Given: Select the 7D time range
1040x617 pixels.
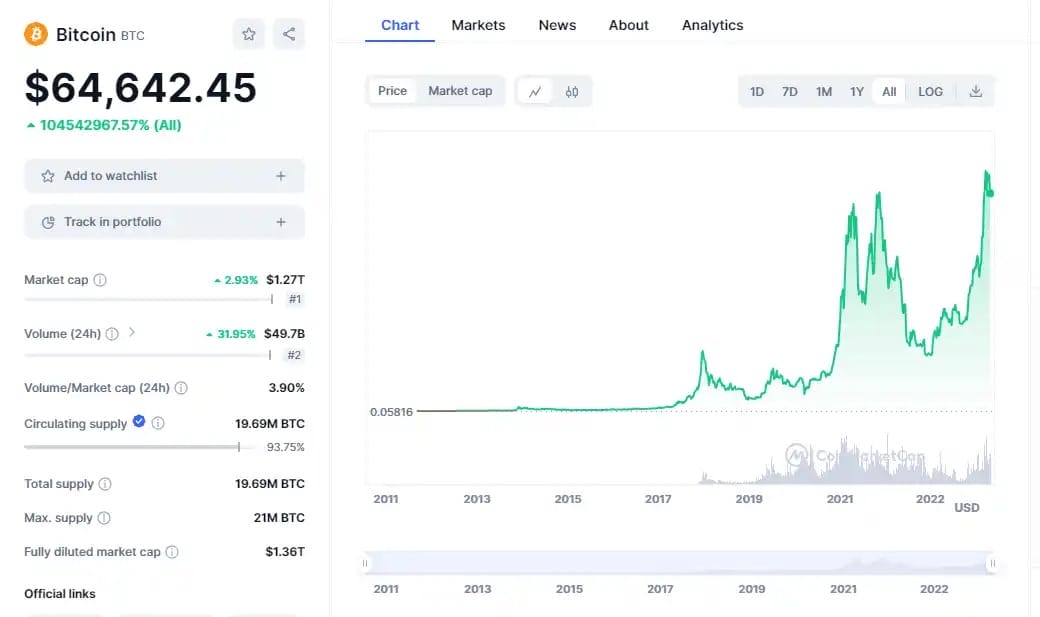Looking at the screenshot, I should 790,91.
